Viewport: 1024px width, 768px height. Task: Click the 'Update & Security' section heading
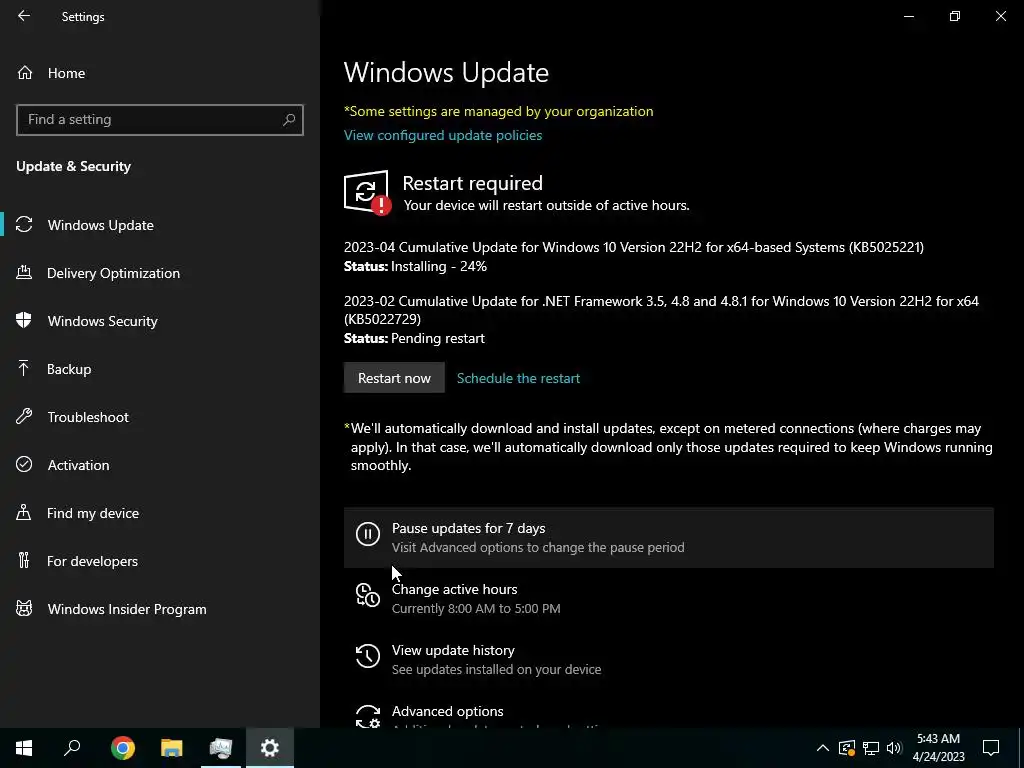pyautogui.click(x=73, y=166)
